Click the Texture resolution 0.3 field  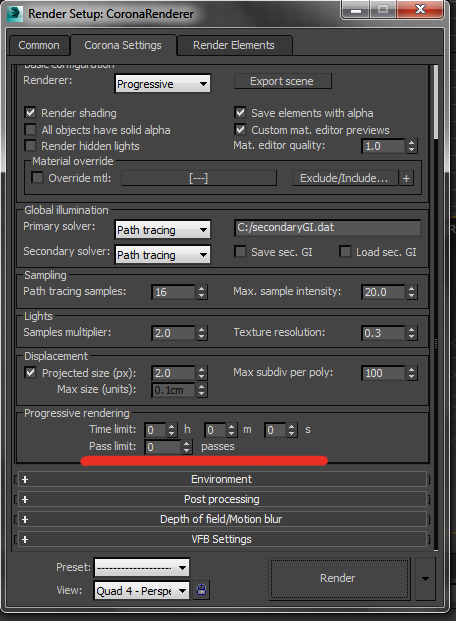tap(383, 333)
